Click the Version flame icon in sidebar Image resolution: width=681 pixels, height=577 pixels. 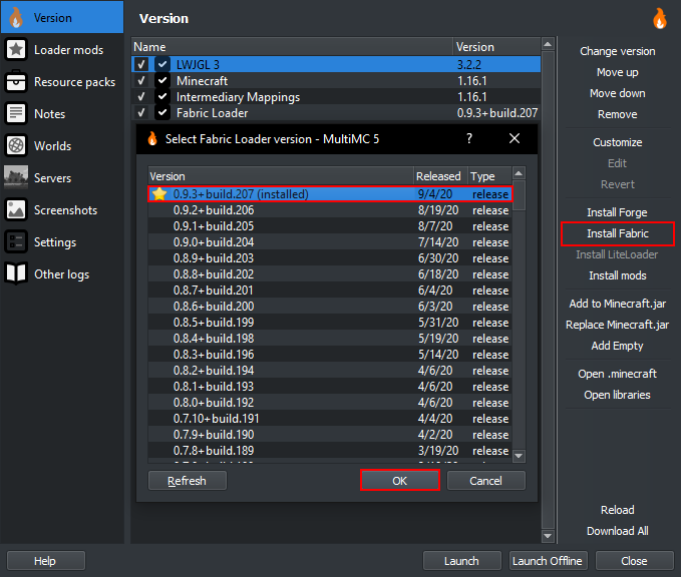pos(16,17)
